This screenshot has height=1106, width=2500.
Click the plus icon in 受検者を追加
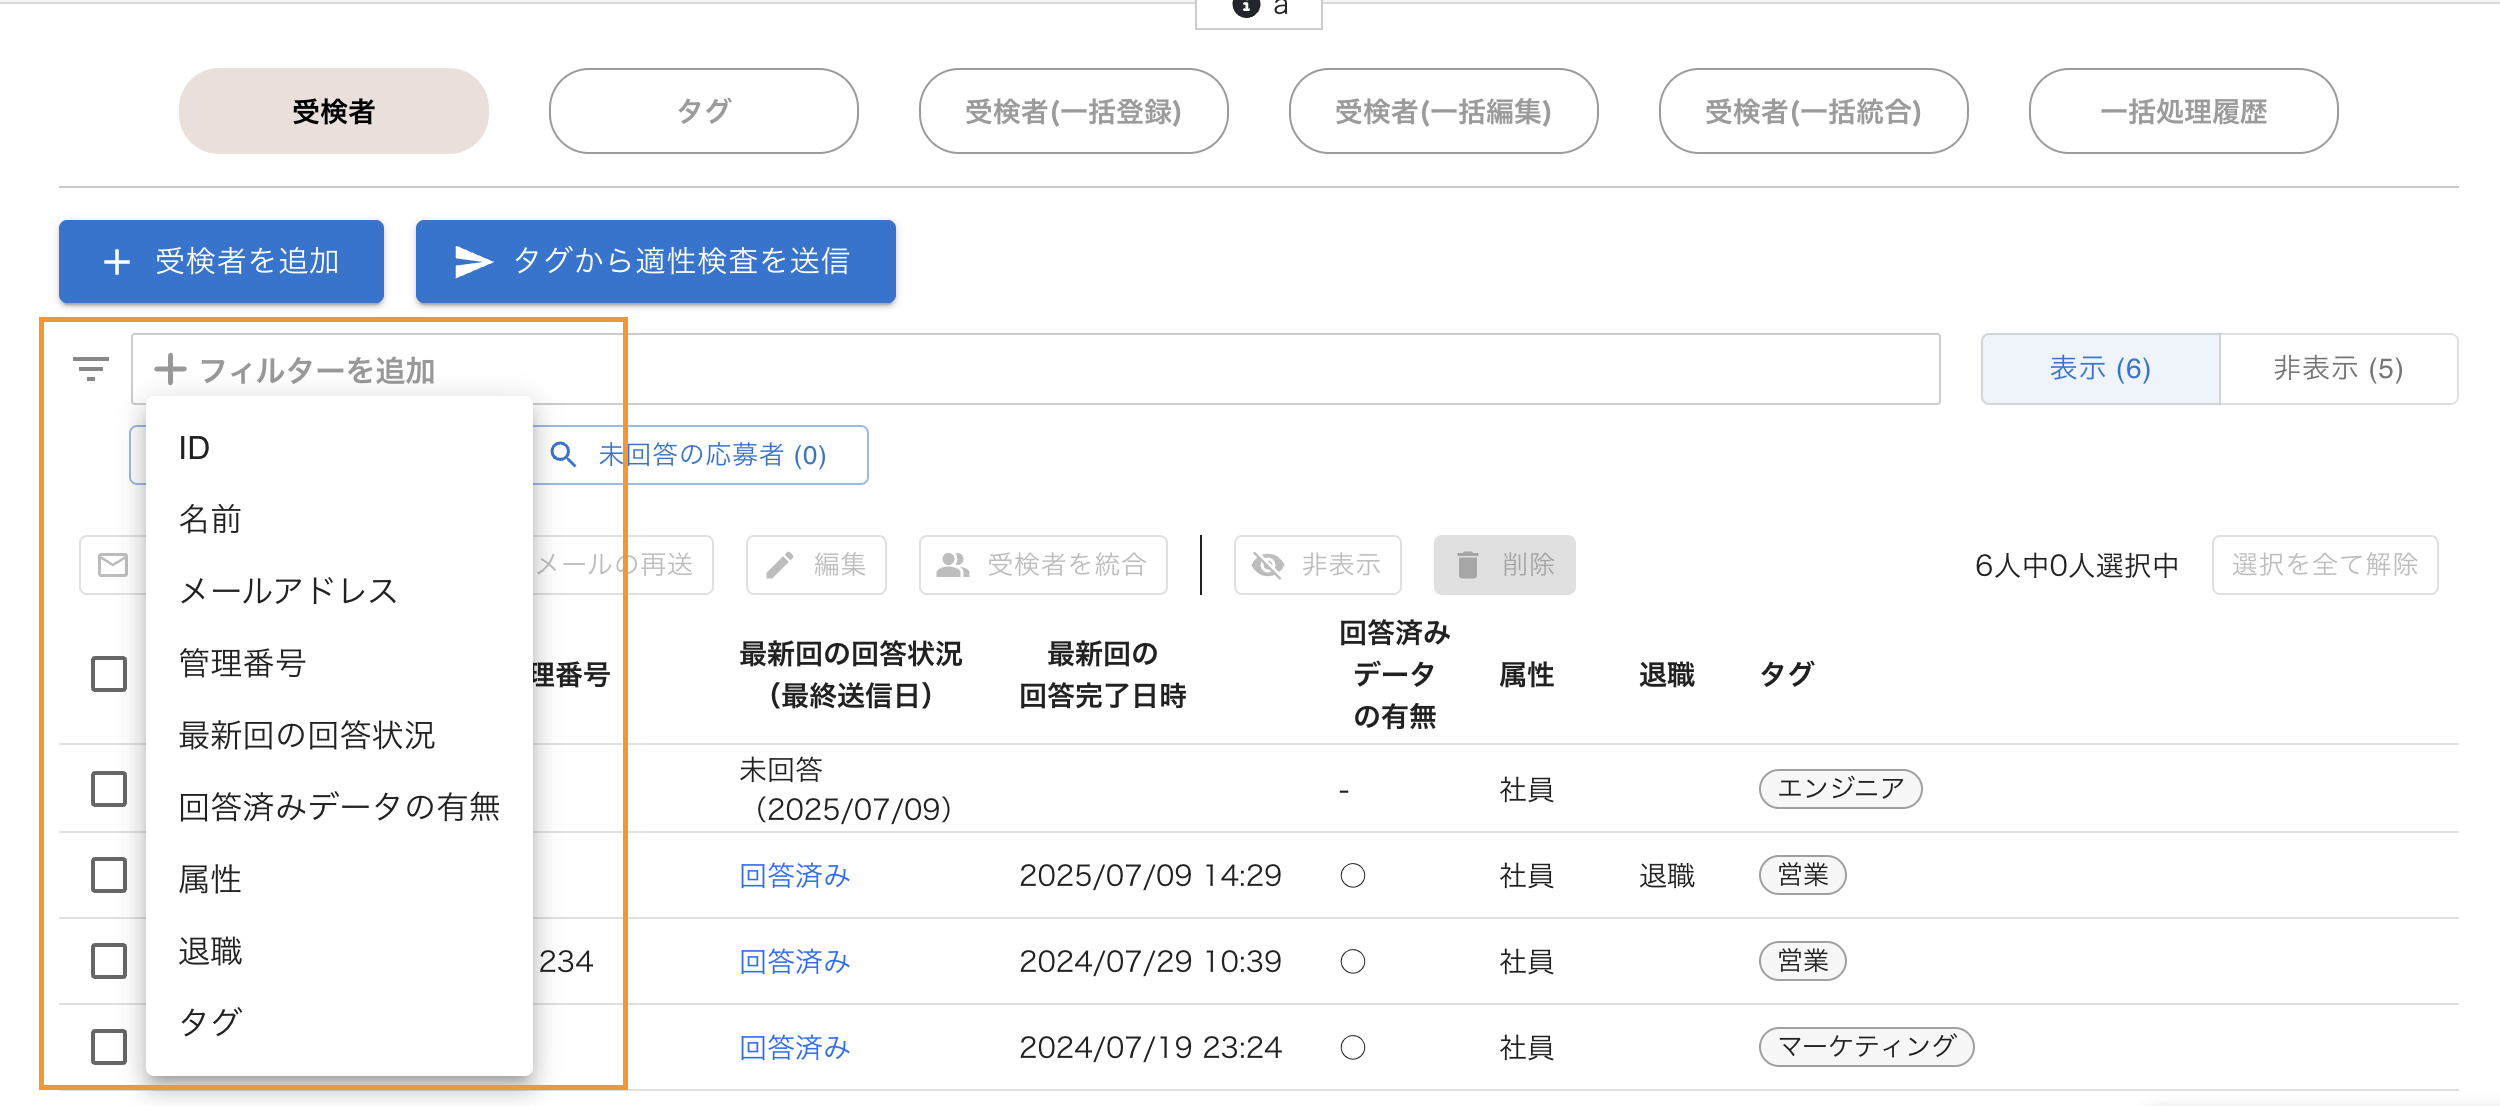pos(117,262)
